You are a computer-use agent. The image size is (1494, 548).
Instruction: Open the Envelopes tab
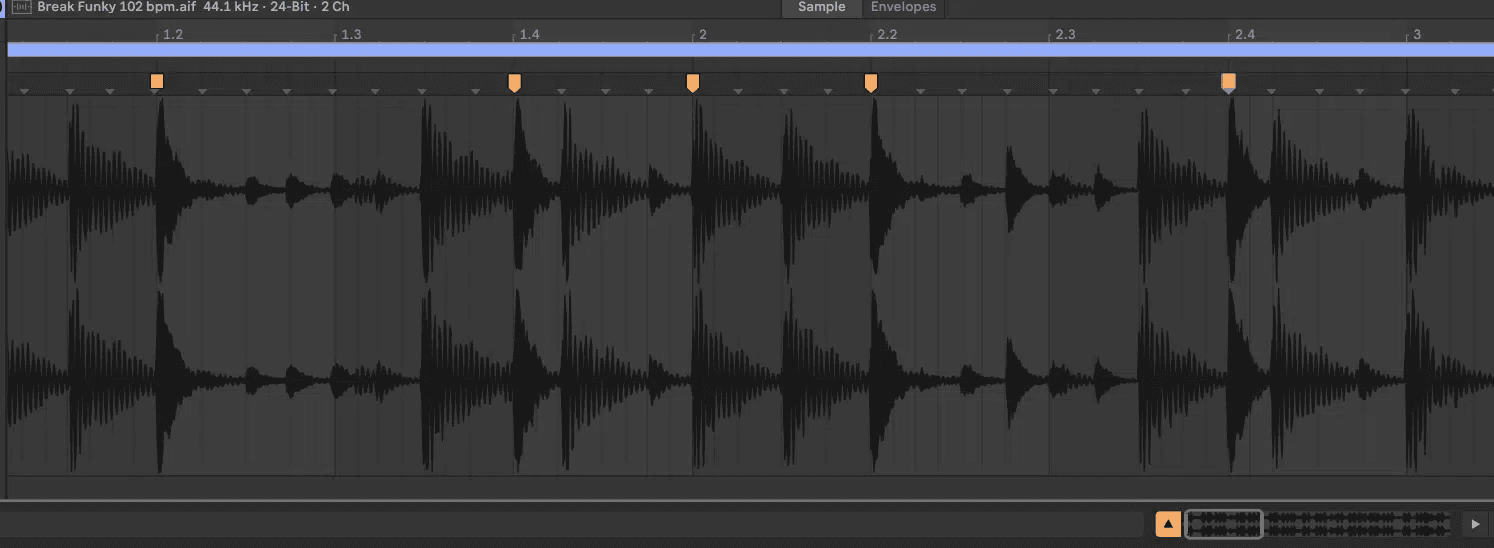903,7
